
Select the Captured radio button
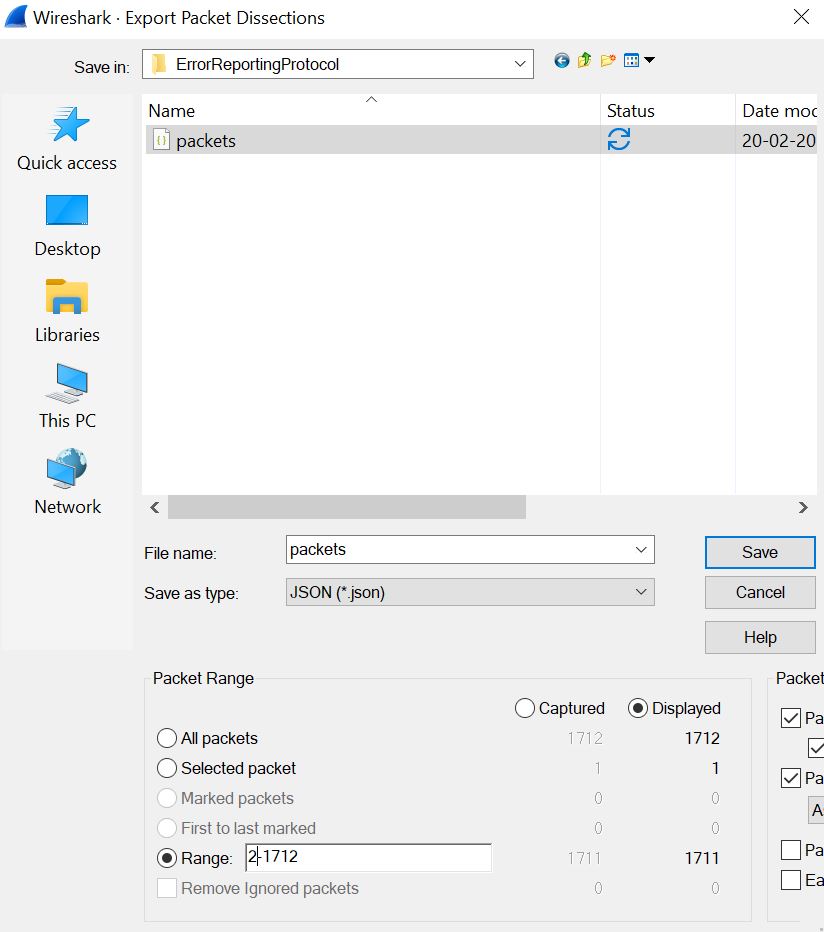[524, 708]
